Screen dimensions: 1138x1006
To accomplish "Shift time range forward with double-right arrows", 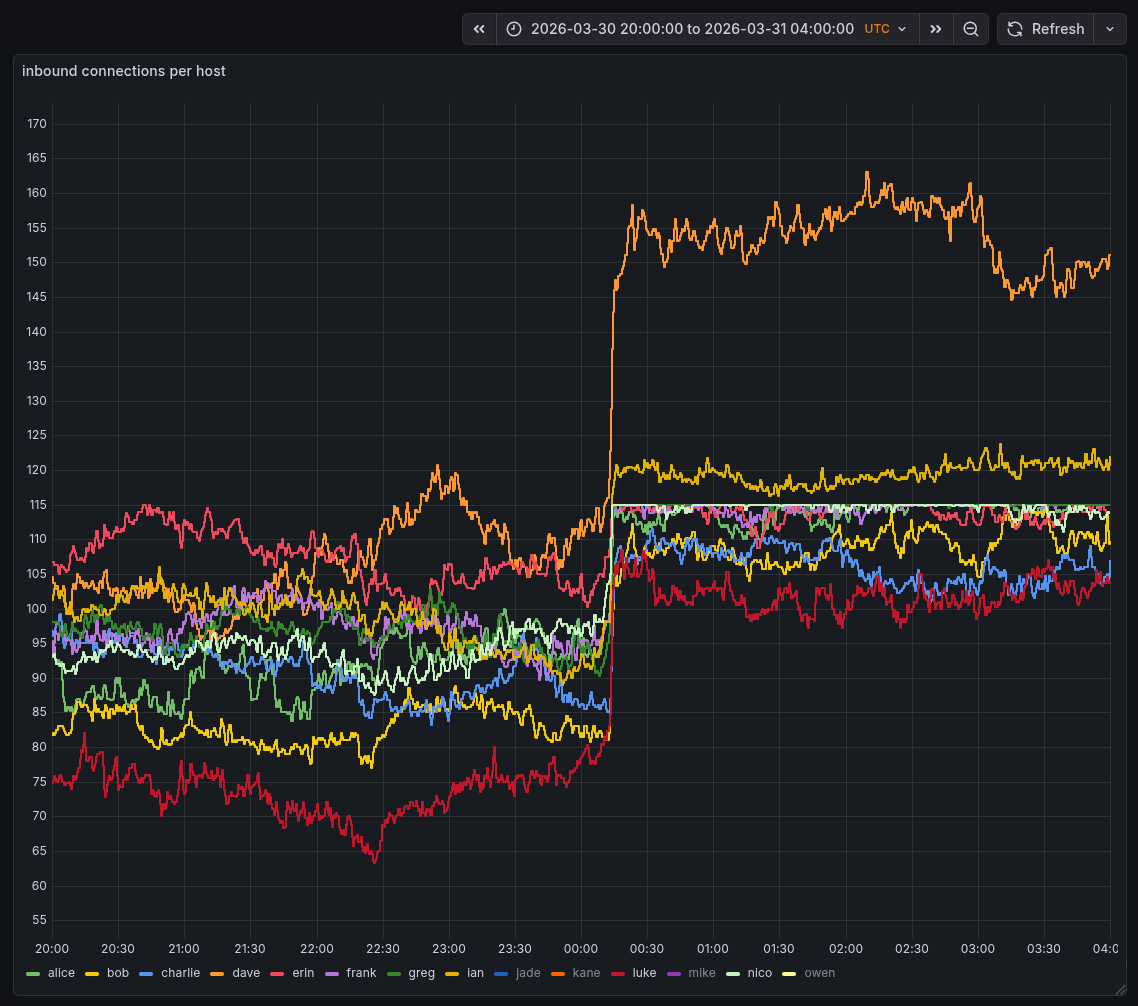I will point(935,29).
